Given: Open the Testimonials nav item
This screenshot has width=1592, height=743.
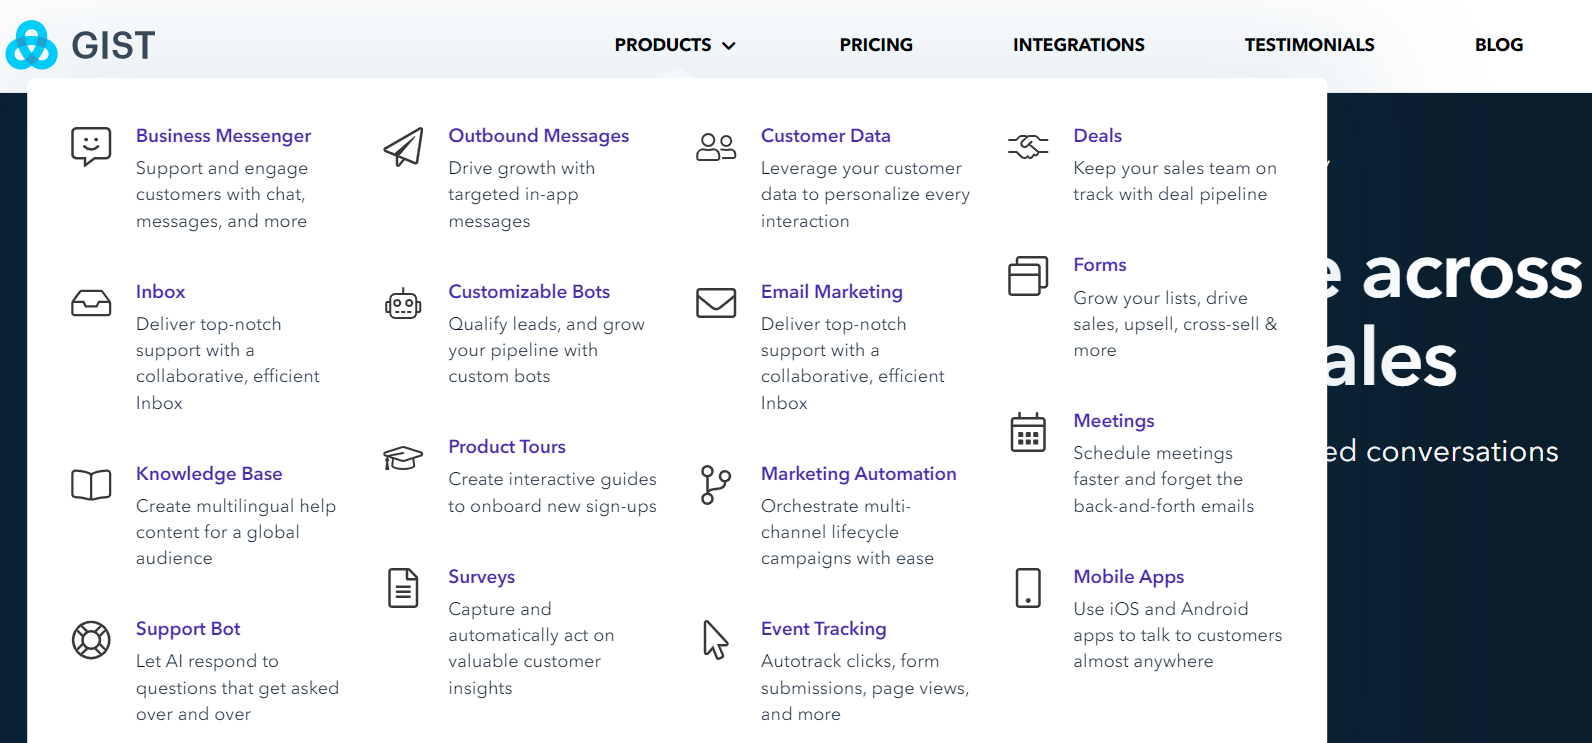Looking at the screenshot, I should click(x=1309, y=45).
